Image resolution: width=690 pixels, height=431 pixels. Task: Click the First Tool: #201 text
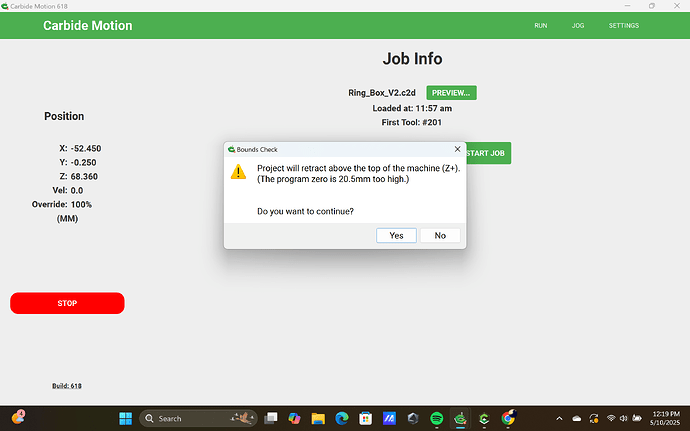coord(411,122)
